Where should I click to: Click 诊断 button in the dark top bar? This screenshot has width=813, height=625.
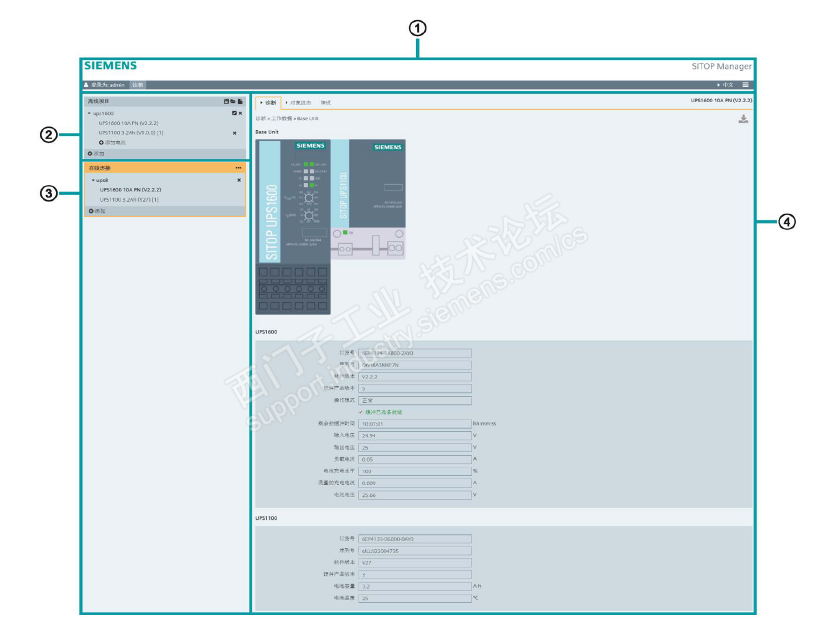tap(137, 85)
